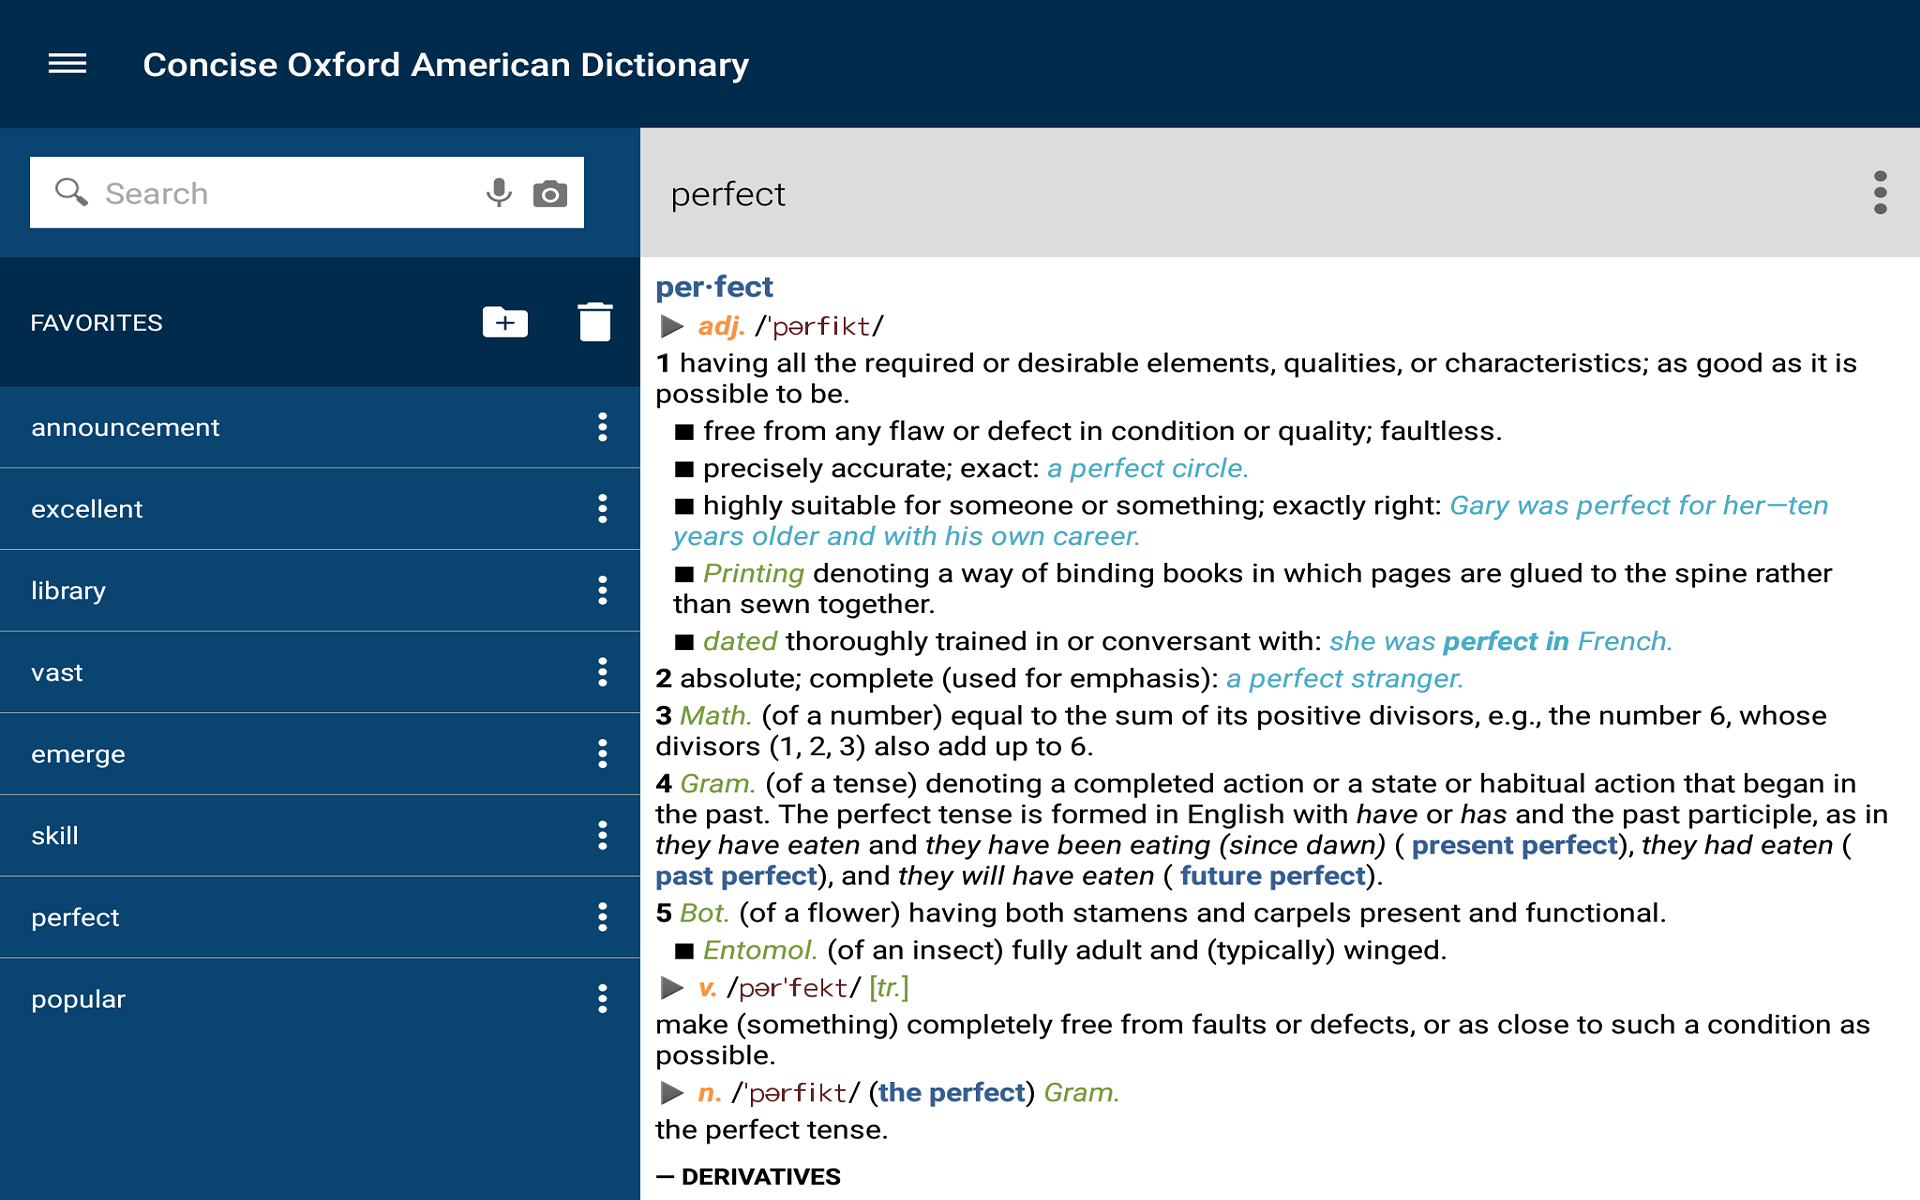This screenshot has width=1920, height=1200.
Task: Follow the 'present perfect' cross-reference link
Action: click(x=1514, y=845)
